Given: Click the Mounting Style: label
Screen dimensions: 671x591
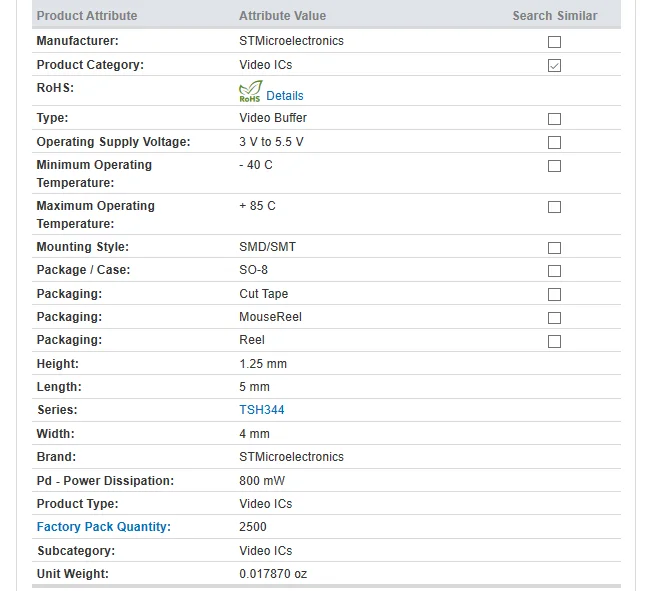Looking at the screenshot, I should [83, 247].
